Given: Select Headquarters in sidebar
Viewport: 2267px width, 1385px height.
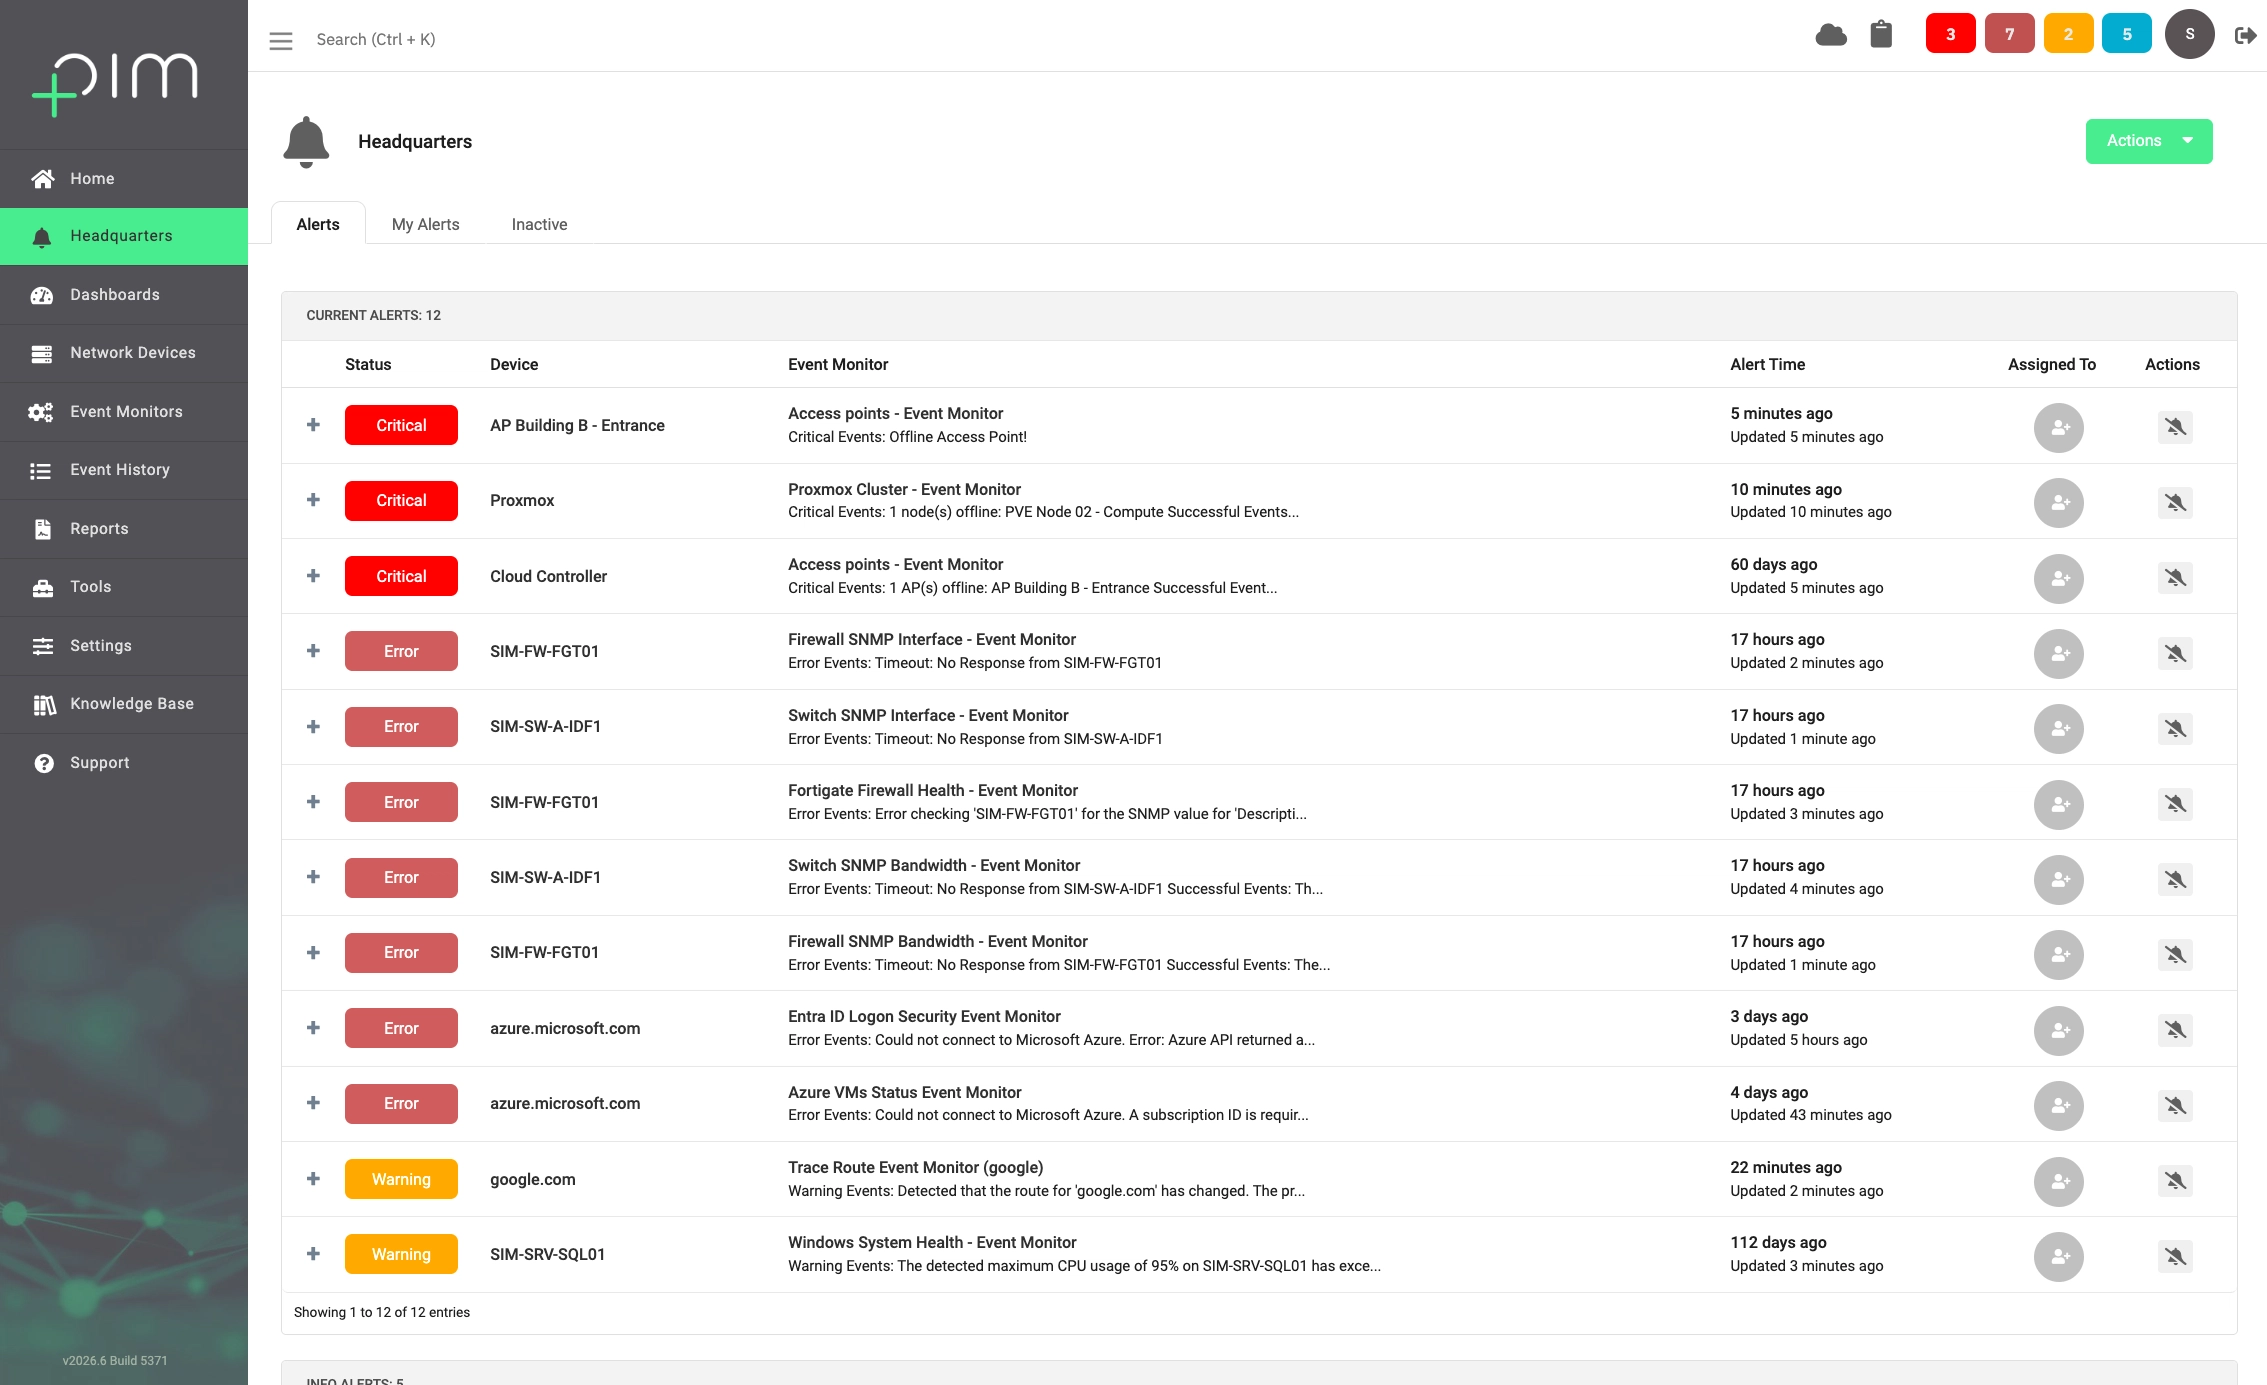Looking at the screenshot, I should [124, 236].
